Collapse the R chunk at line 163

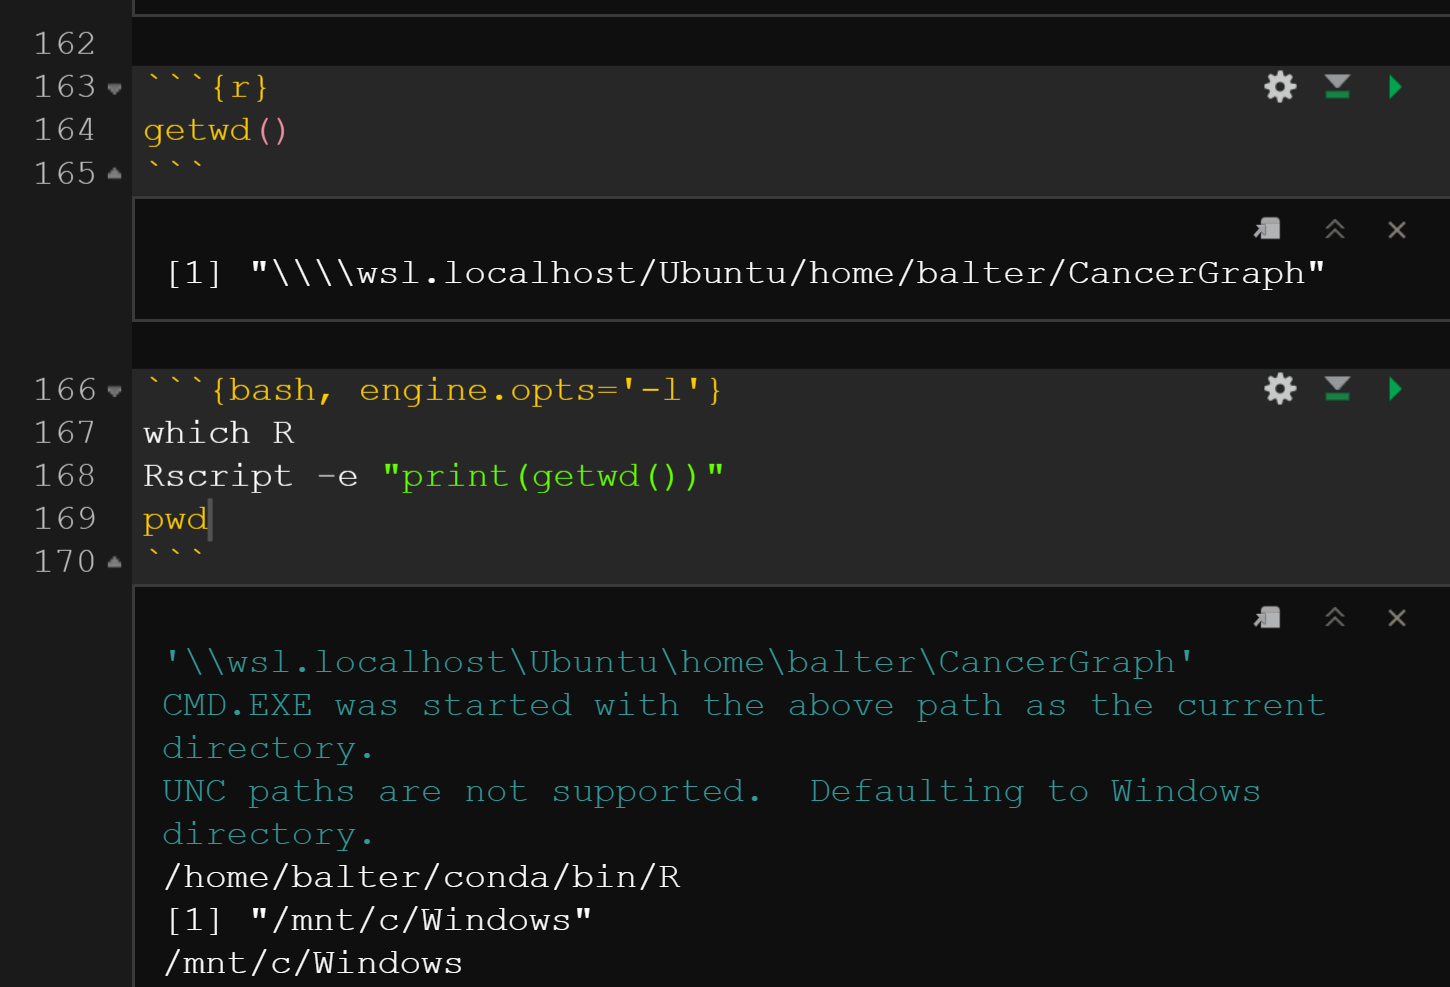pos(114,88)
